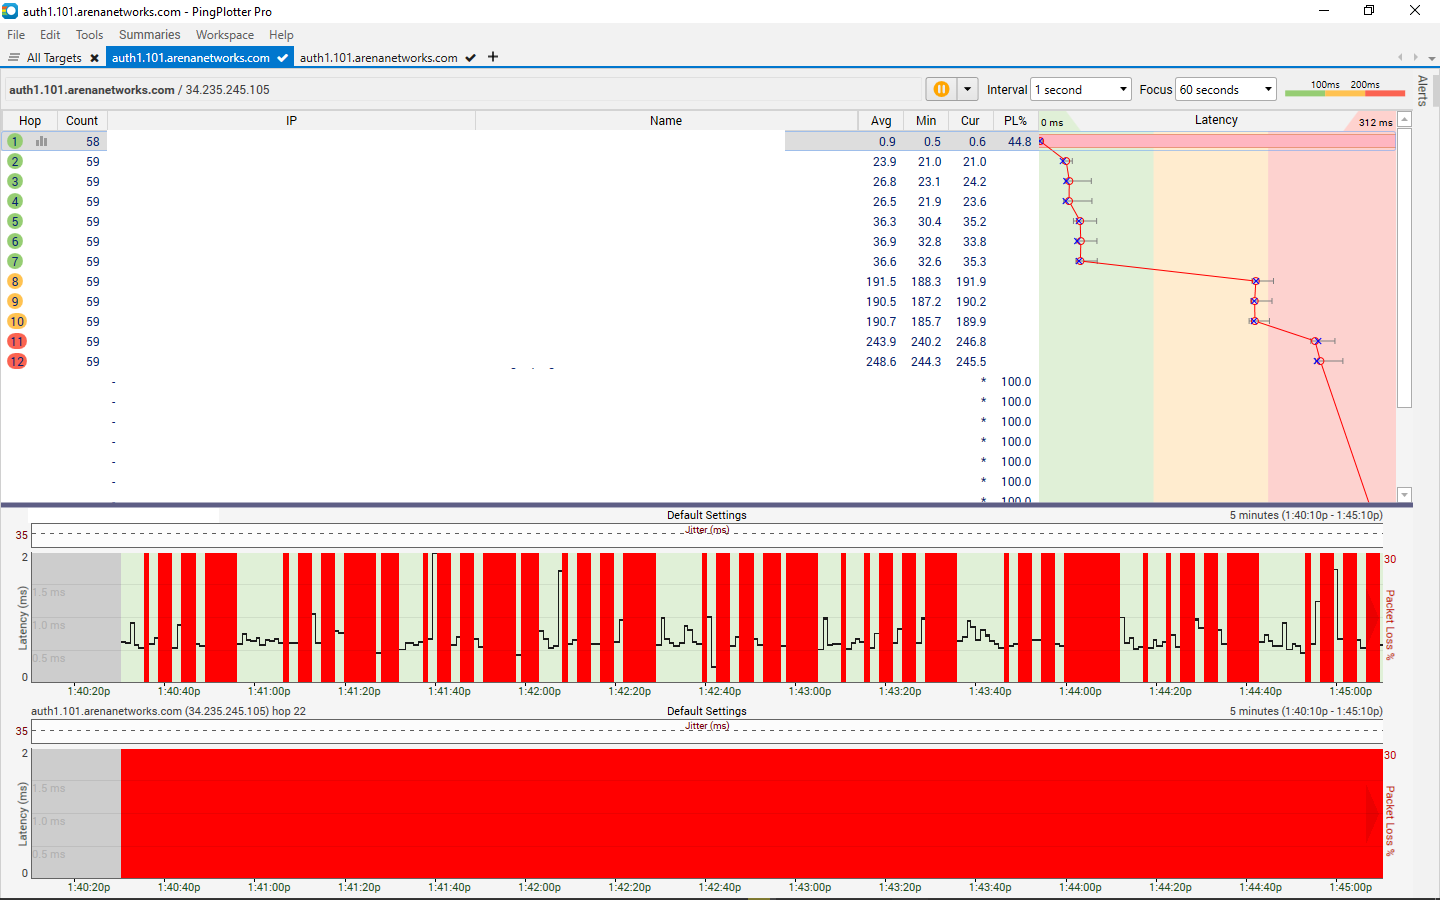Click the hamburger icon beside All Targets
The height and width of the screenshot is (900, 1440).
pyautogui.click(x=14, y=58)
